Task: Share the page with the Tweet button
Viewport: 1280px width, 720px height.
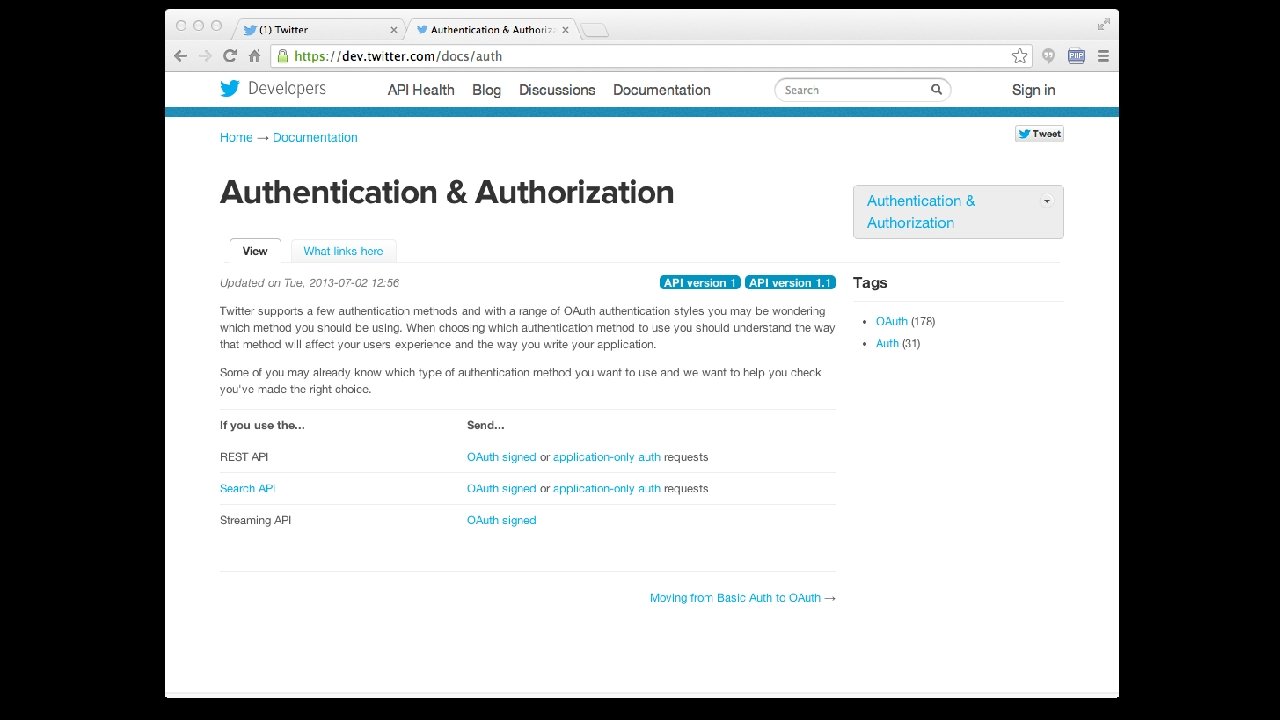Action: (x=1039, y=134)
